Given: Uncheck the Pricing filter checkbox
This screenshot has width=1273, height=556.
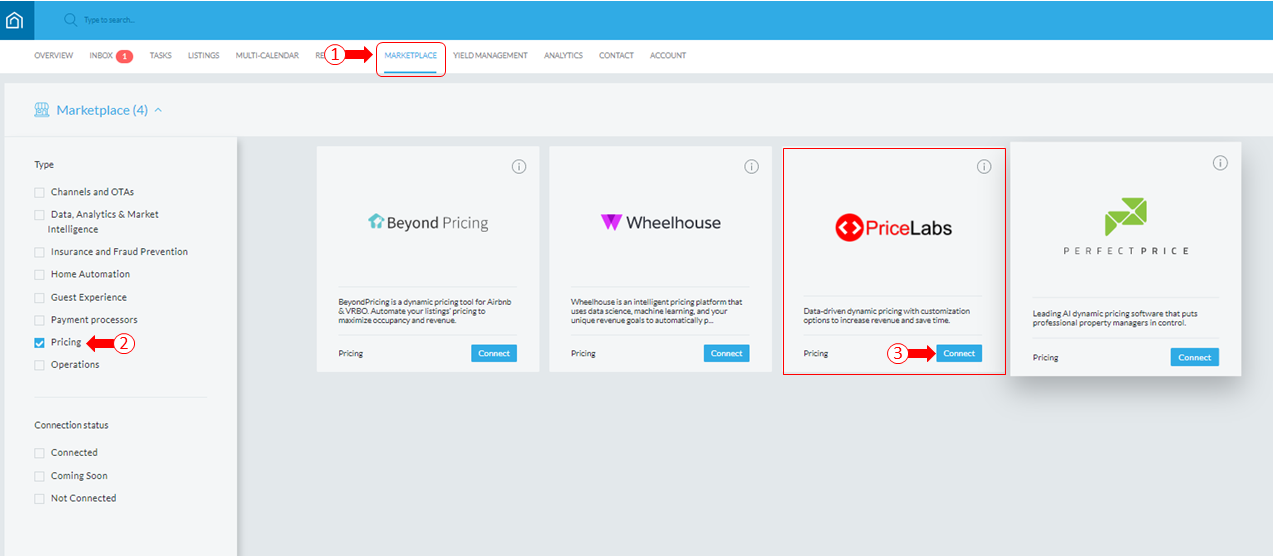Looking at the screenshot, I should click(39, 342).
